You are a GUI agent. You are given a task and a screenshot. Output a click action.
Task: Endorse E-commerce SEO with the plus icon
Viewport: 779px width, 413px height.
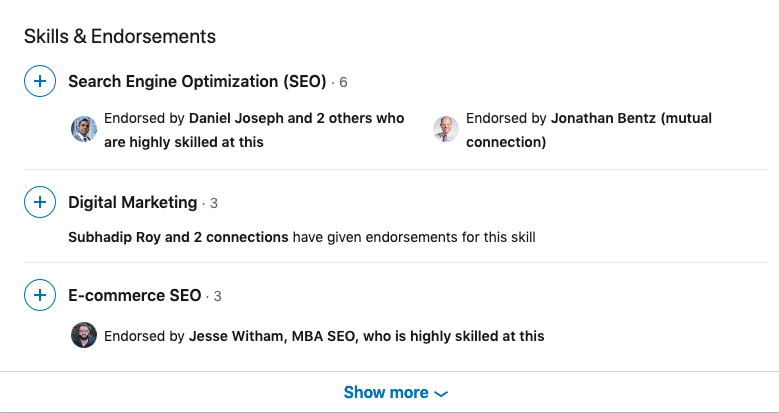[39, 296]
